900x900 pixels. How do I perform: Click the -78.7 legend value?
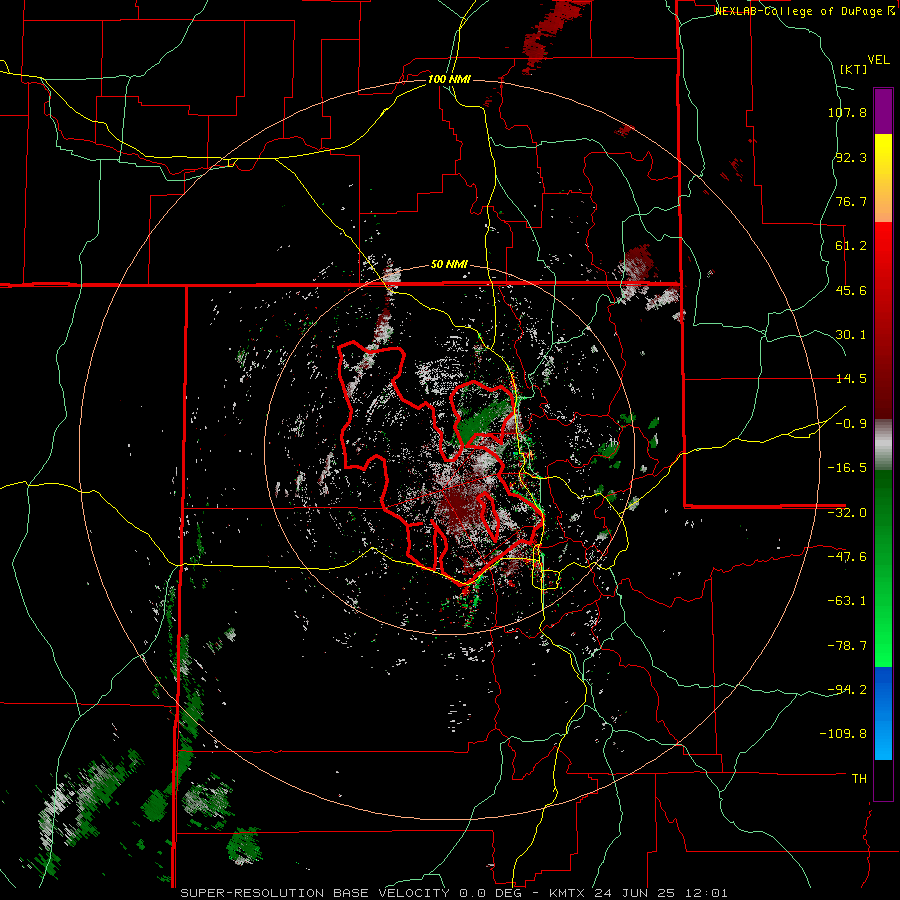click(x=847, y=646)
